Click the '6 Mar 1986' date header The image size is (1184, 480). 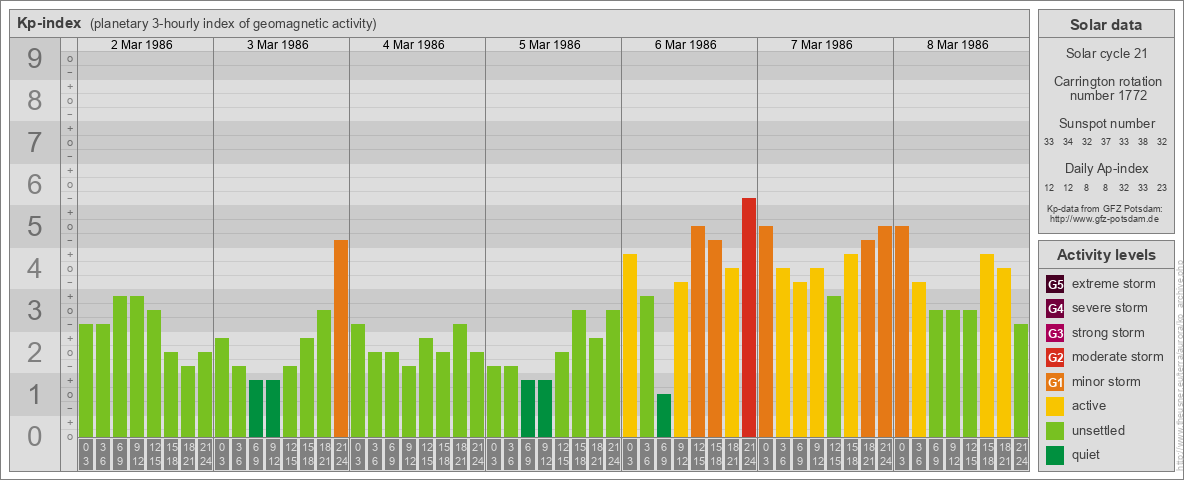point(686,45)
